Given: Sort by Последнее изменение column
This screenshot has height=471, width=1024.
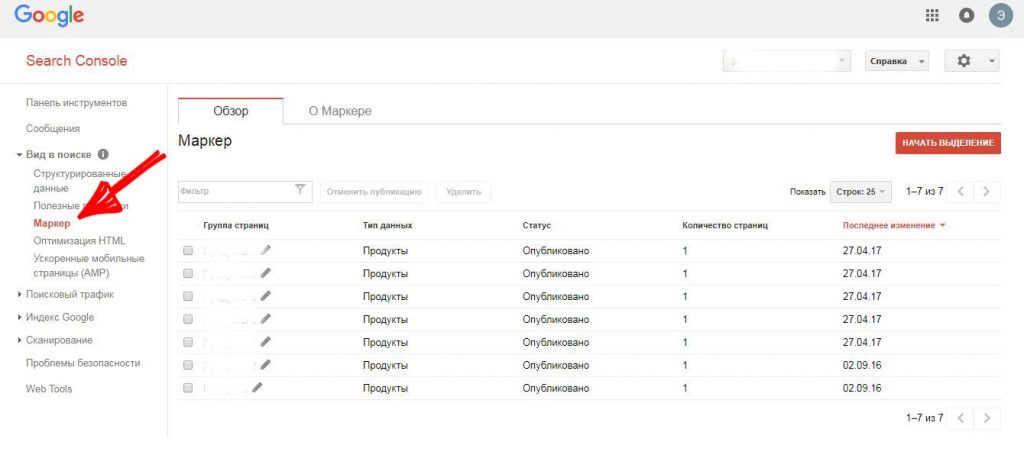Looking at the screenshot, I should [893, 225].
